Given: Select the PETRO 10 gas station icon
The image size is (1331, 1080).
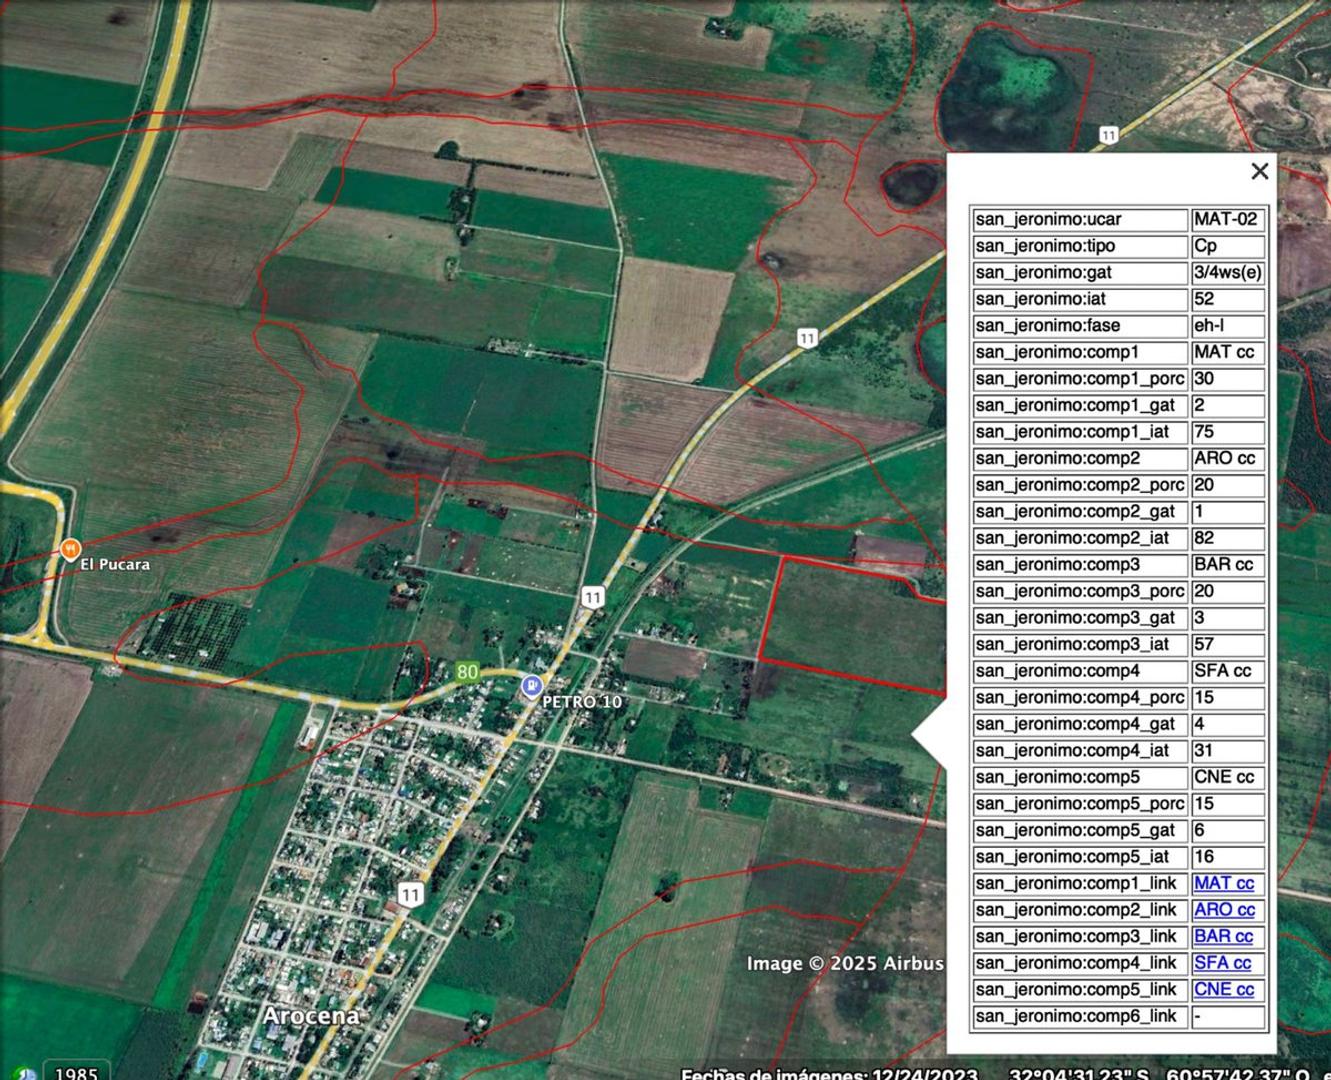Looking at the screenshot, I should [x=531, y=685].
